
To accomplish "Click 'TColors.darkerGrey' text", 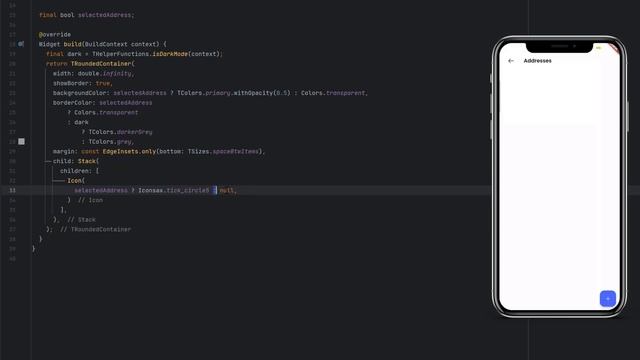I will pyautogui.click(x=120, y=132).
